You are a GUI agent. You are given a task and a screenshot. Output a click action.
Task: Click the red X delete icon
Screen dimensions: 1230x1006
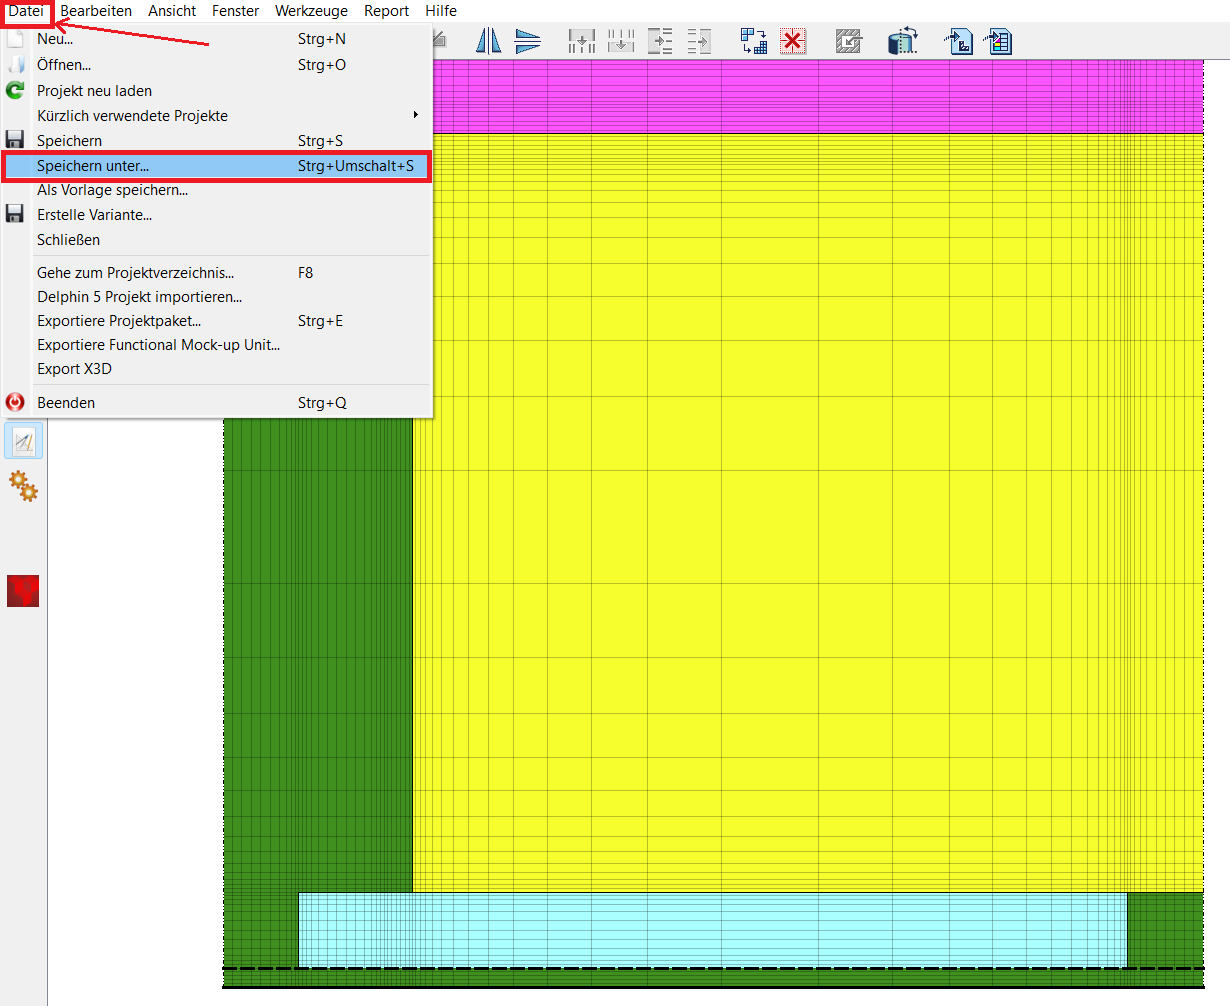click(793, 41)
